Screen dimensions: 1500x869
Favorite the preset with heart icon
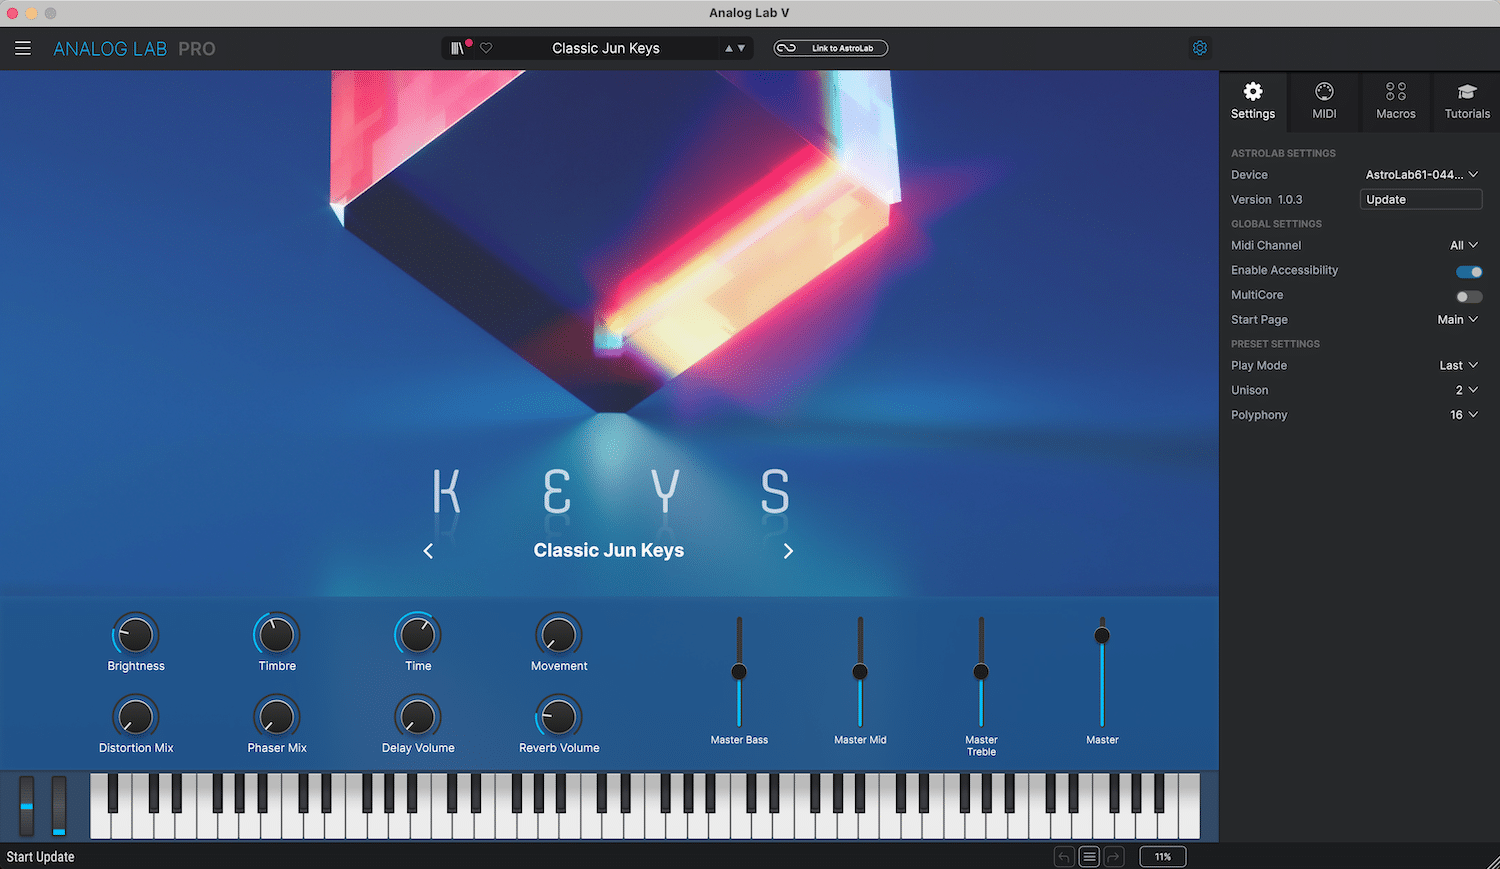486,48
